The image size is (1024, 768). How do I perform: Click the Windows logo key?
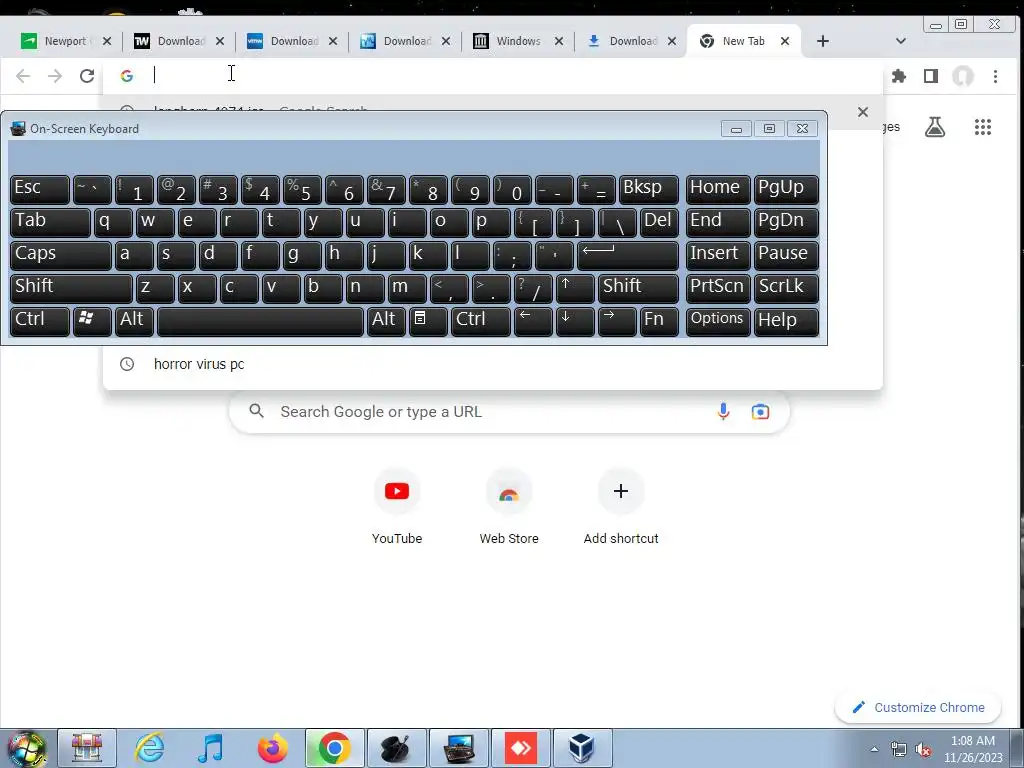pyautogui.click(x=92, y=321)
